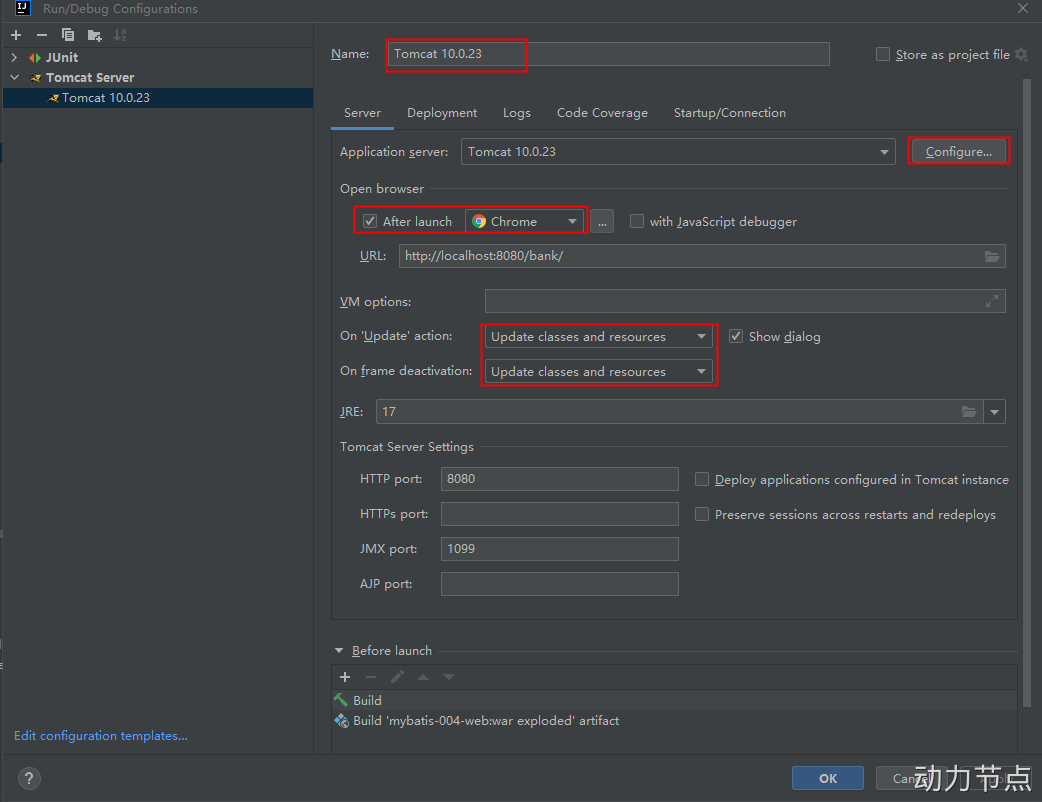Click the HTTP port input field

pos(559,479)
